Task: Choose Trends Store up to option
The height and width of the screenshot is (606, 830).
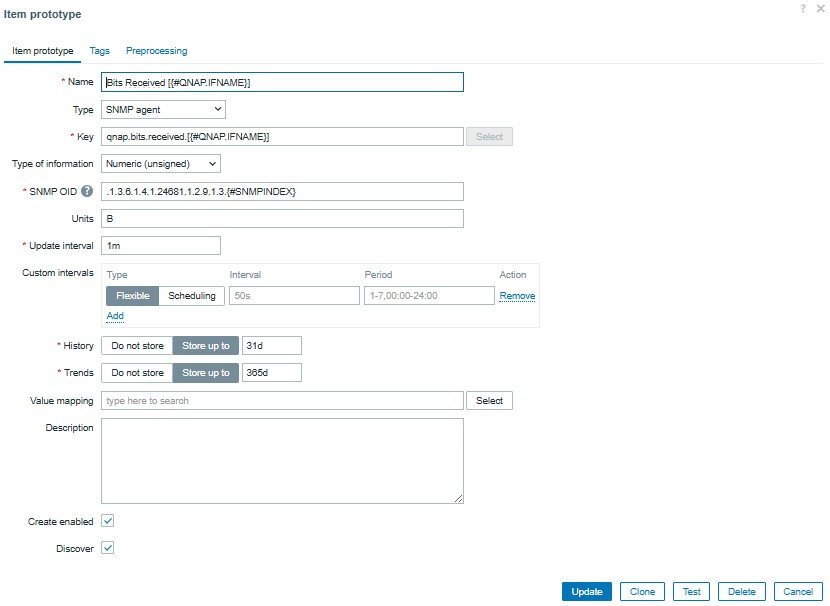Action: point(206,373)
